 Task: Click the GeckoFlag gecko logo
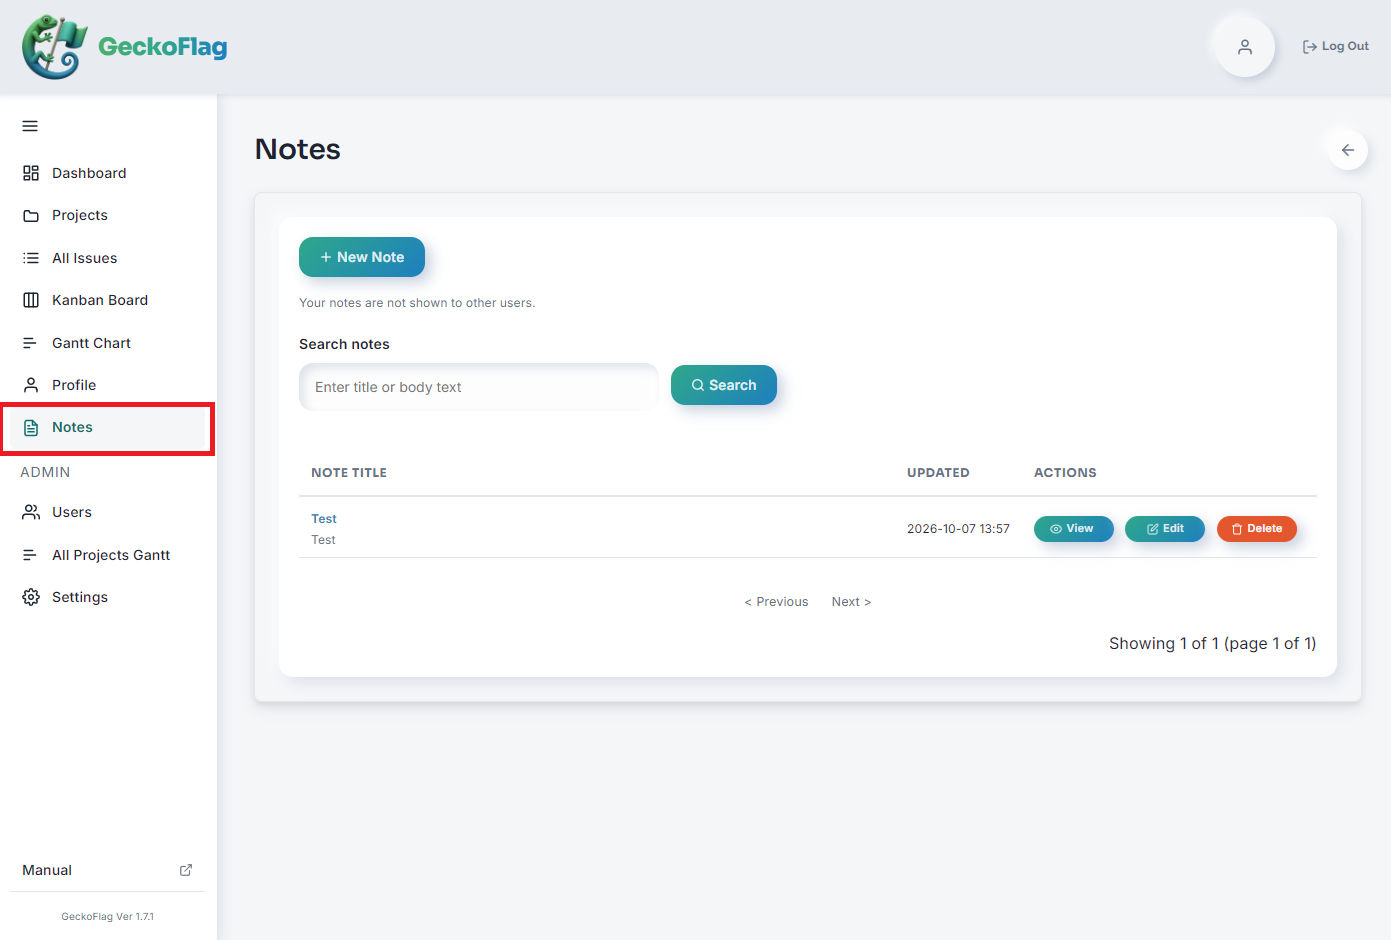click(55, 47)
